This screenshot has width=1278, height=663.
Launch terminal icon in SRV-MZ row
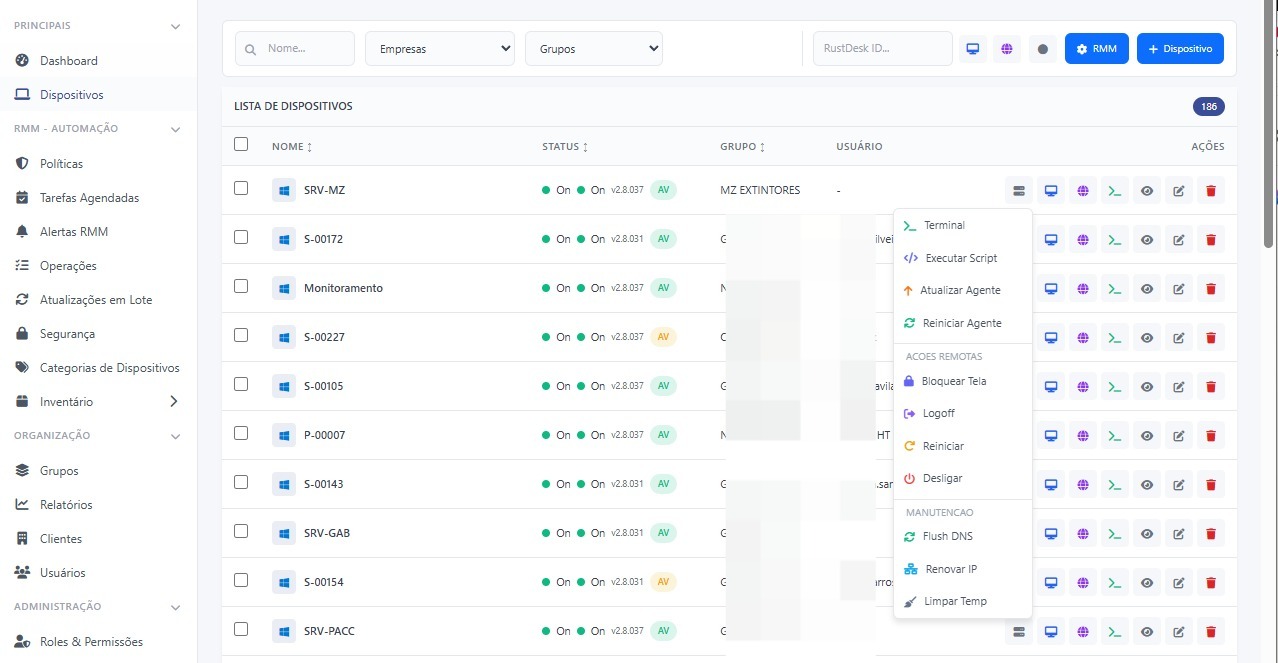[x=1114, y=190]
